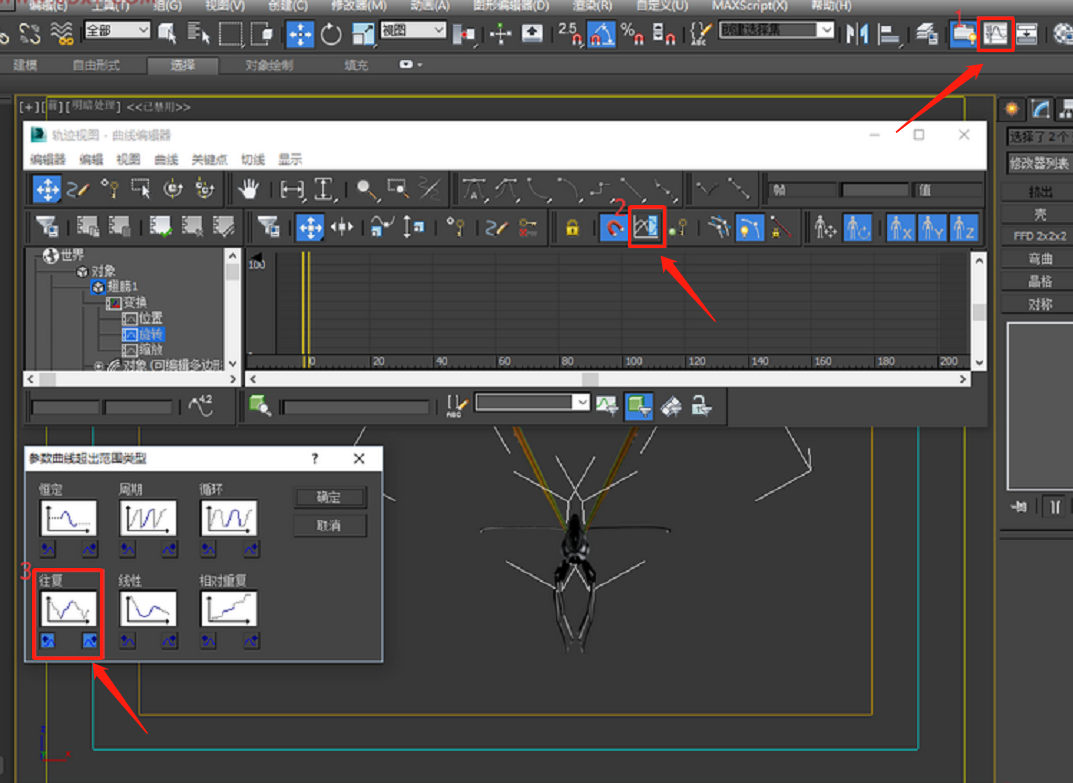
Task: Click the Mirror tool in main toolbar
Action: (857, 34)
